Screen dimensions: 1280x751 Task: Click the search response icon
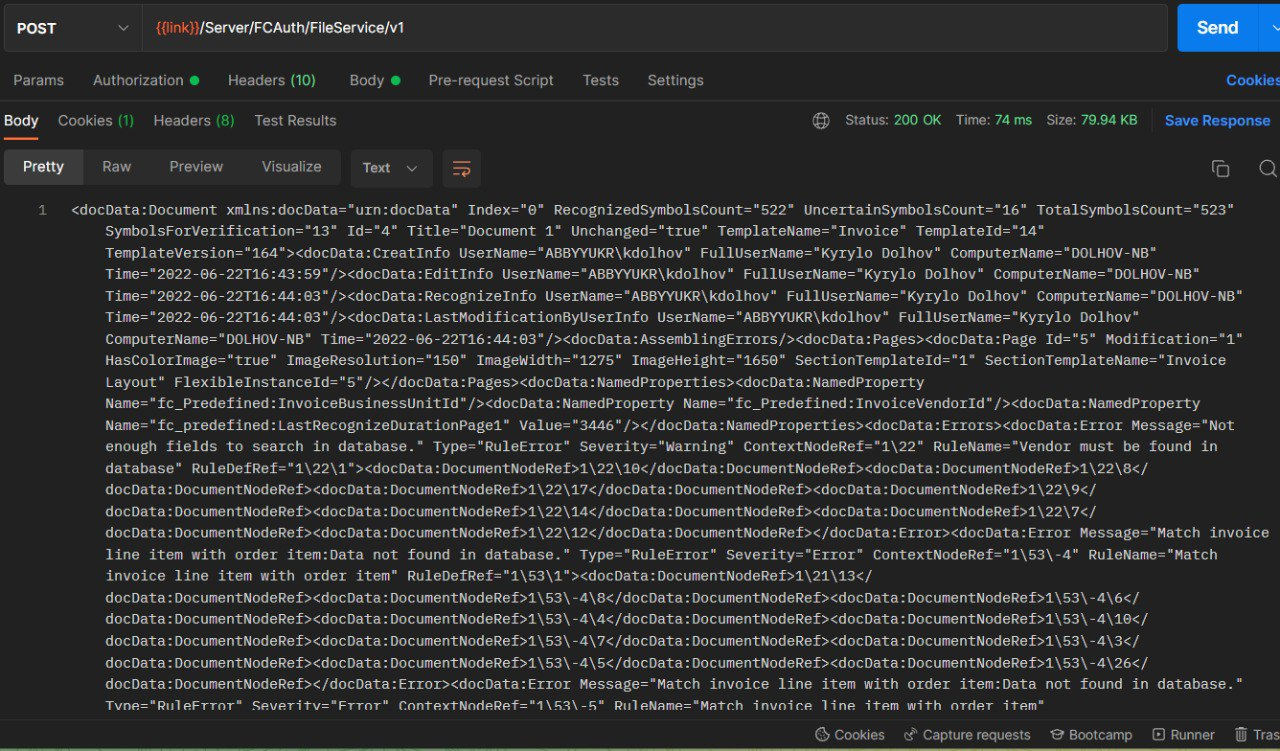click(1268, 168)
